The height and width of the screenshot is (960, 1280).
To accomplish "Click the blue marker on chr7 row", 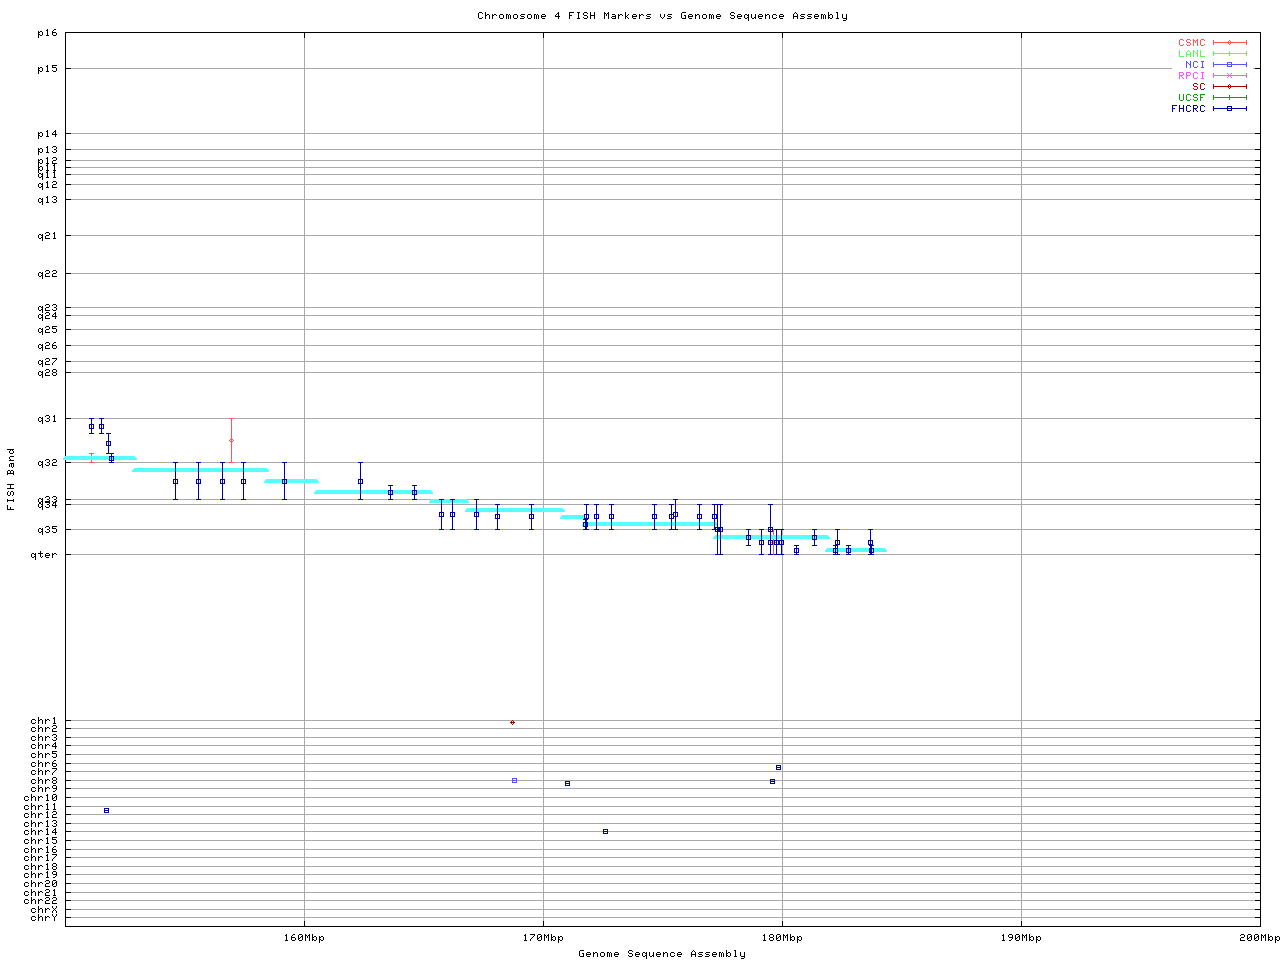I will pyautogui.click(x=778, y=767).
